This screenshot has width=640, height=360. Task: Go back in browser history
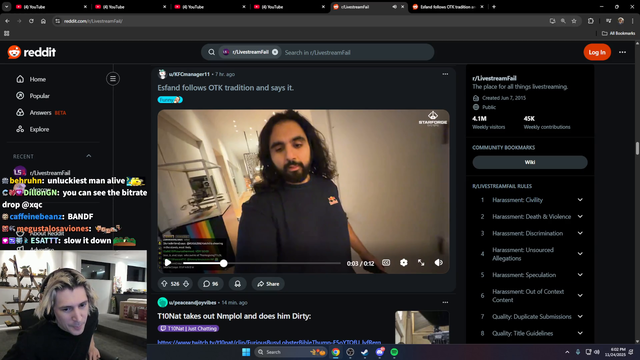pyautogui.click(x=7, y=21)
